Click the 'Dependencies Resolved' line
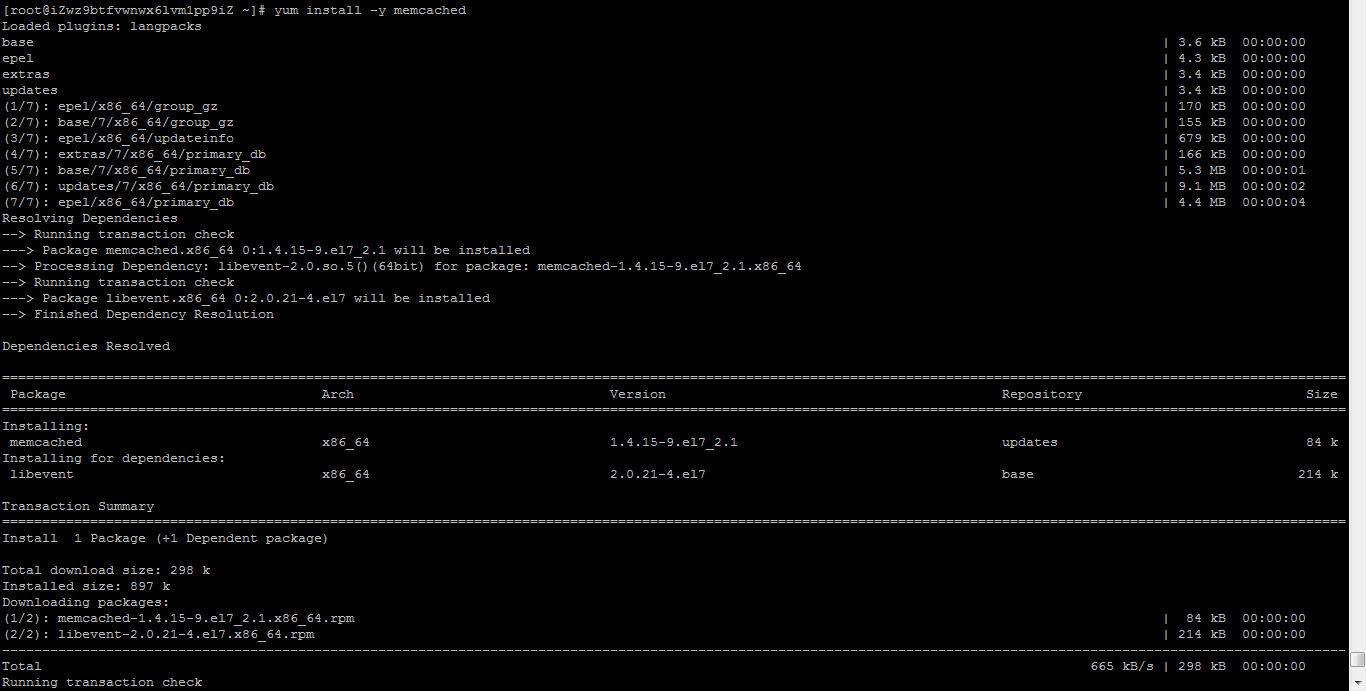Viewport: 1366px width, 691px height. 86,346
